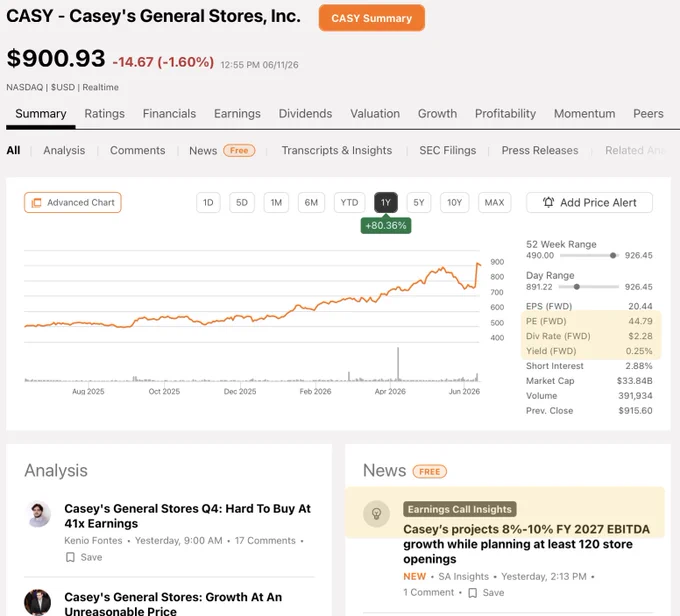Open the Peers tab
The image size is (680, 616).
tap(648, 114)
